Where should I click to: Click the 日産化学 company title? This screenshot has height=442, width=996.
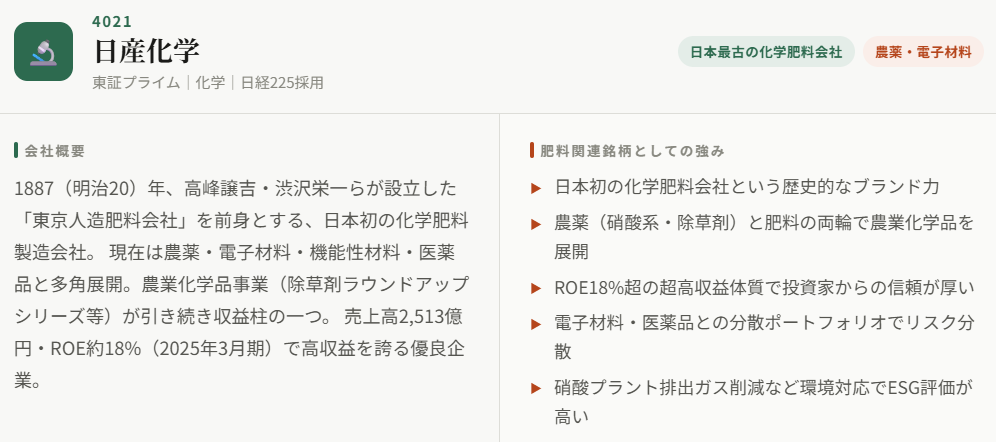[x=146, y=51]
